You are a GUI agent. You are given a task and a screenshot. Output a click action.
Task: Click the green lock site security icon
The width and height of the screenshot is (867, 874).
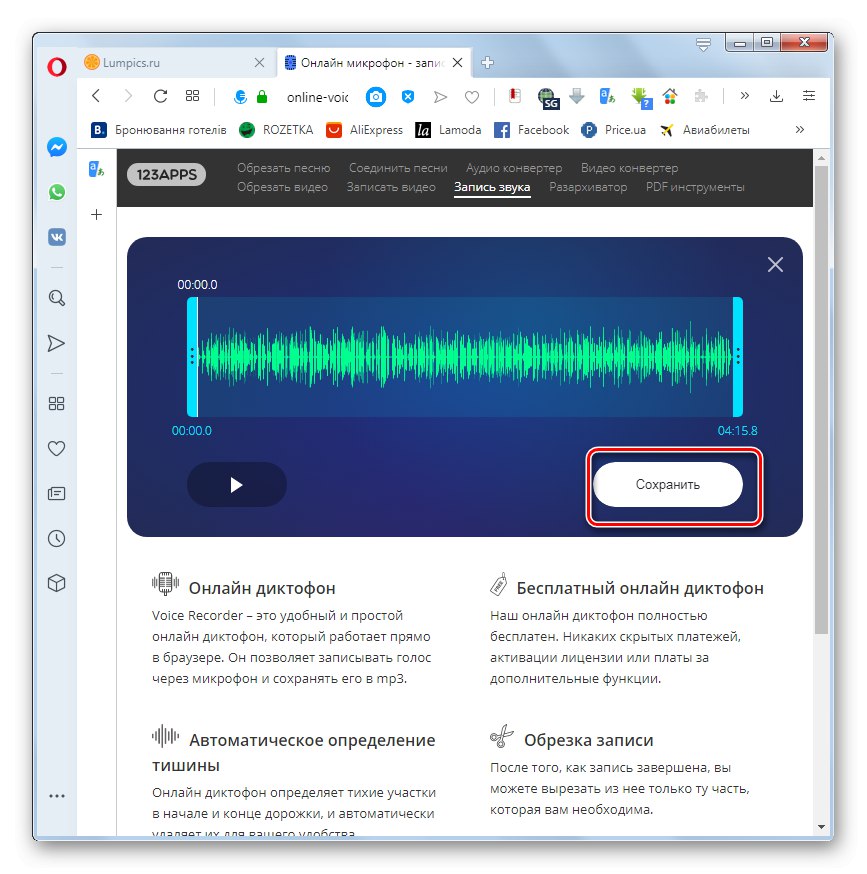(261, 97)
